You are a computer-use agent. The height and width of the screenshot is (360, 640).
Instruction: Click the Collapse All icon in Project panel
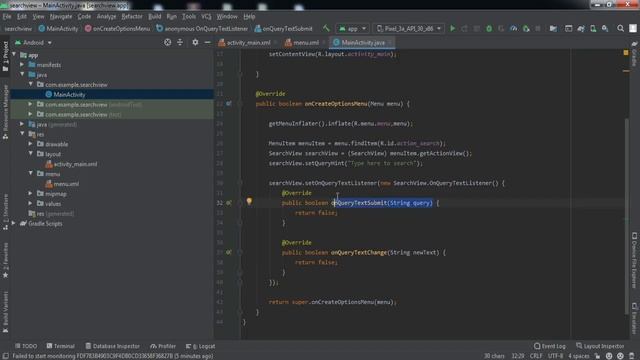[x=180, y=42]
